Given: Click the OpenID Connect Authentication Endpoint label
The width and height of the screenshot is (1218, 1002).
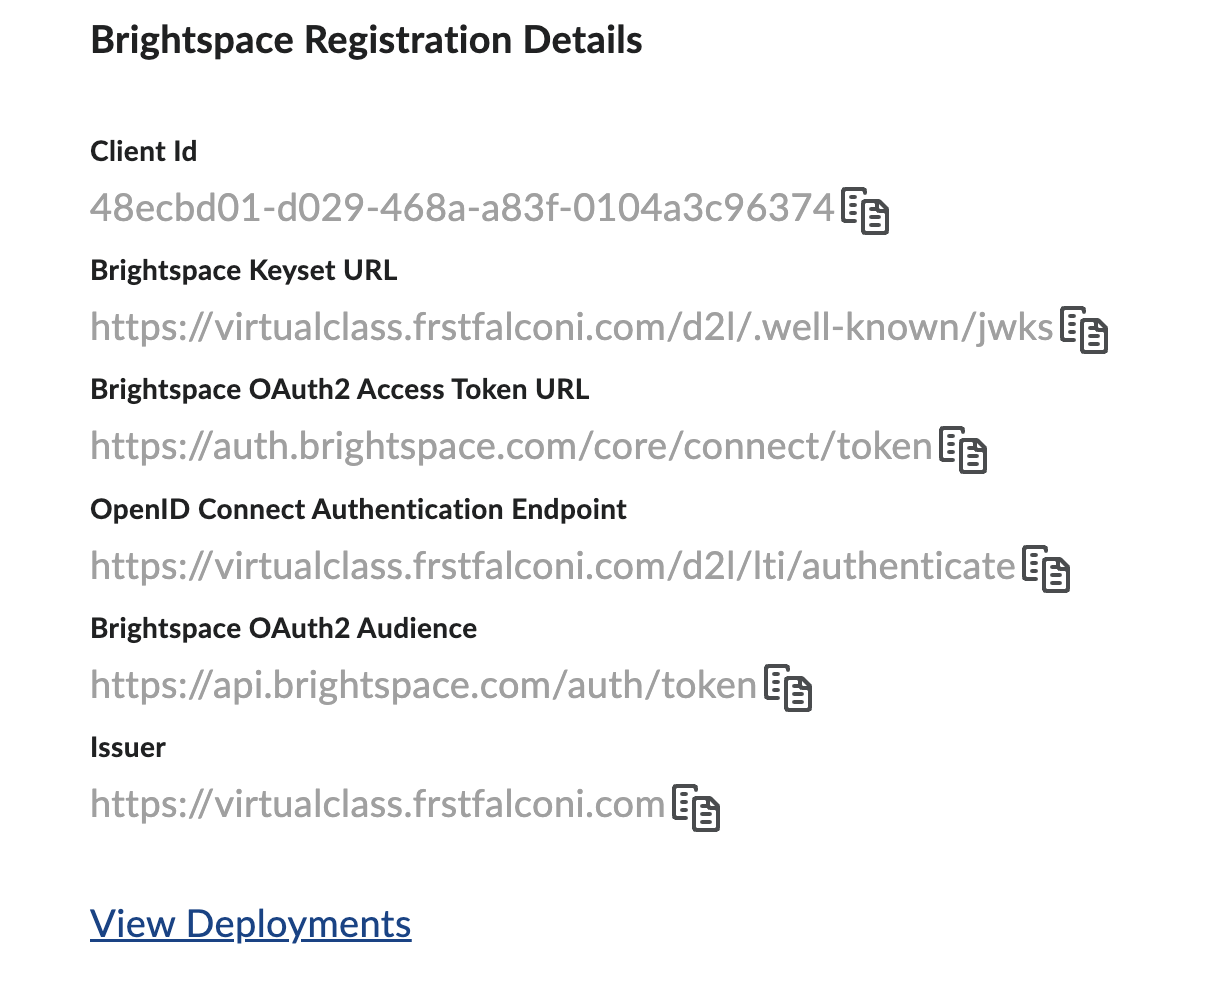Looking at the screenshot, I should 358,510.
